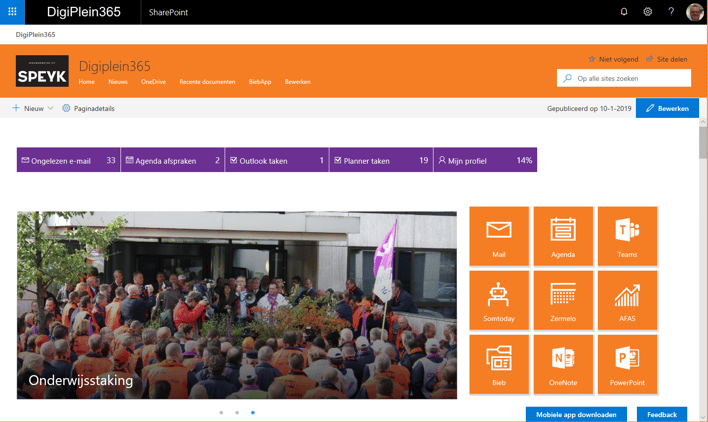
Task: Open the Mail tile
Action: point(499,236)
